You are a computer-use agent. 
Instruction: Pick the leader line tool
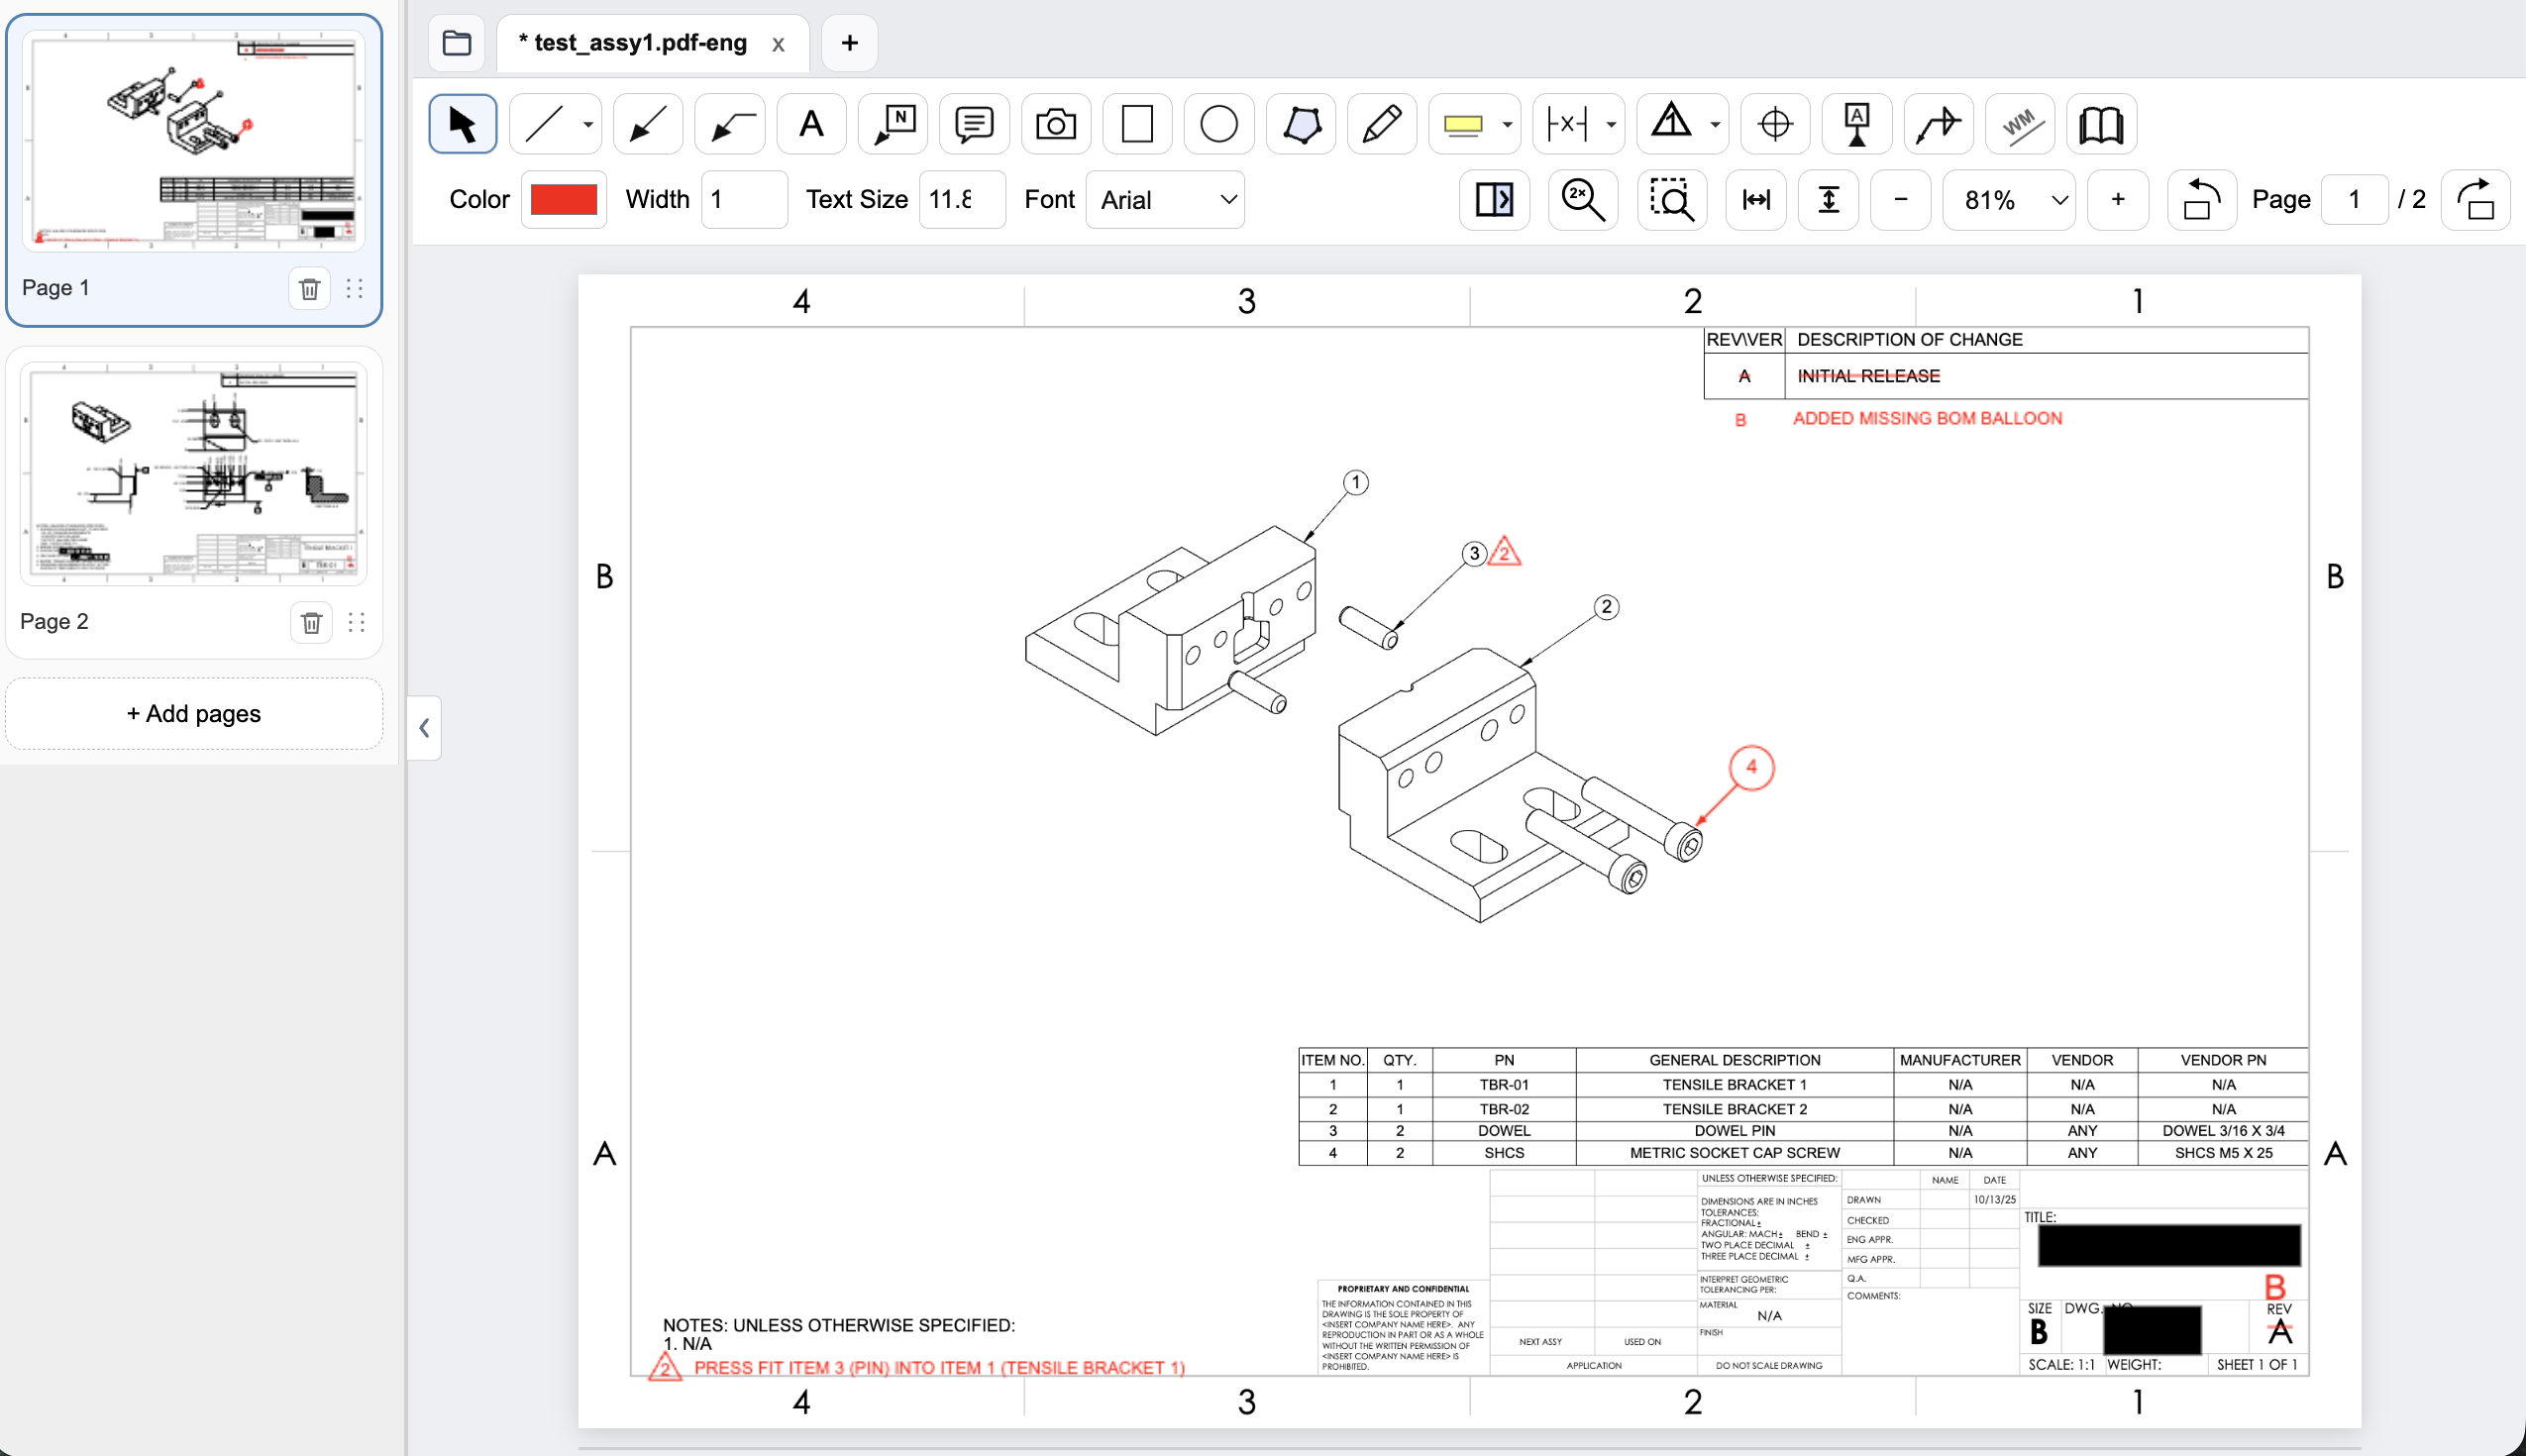coord(730,124)
